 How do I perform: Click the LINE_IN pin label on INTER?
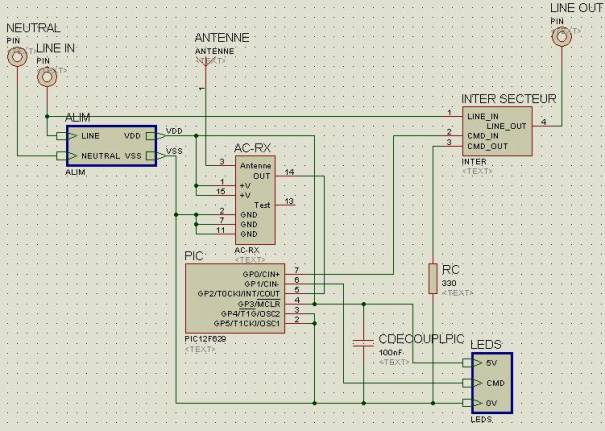pyautogui.click(x=483, y=117)
